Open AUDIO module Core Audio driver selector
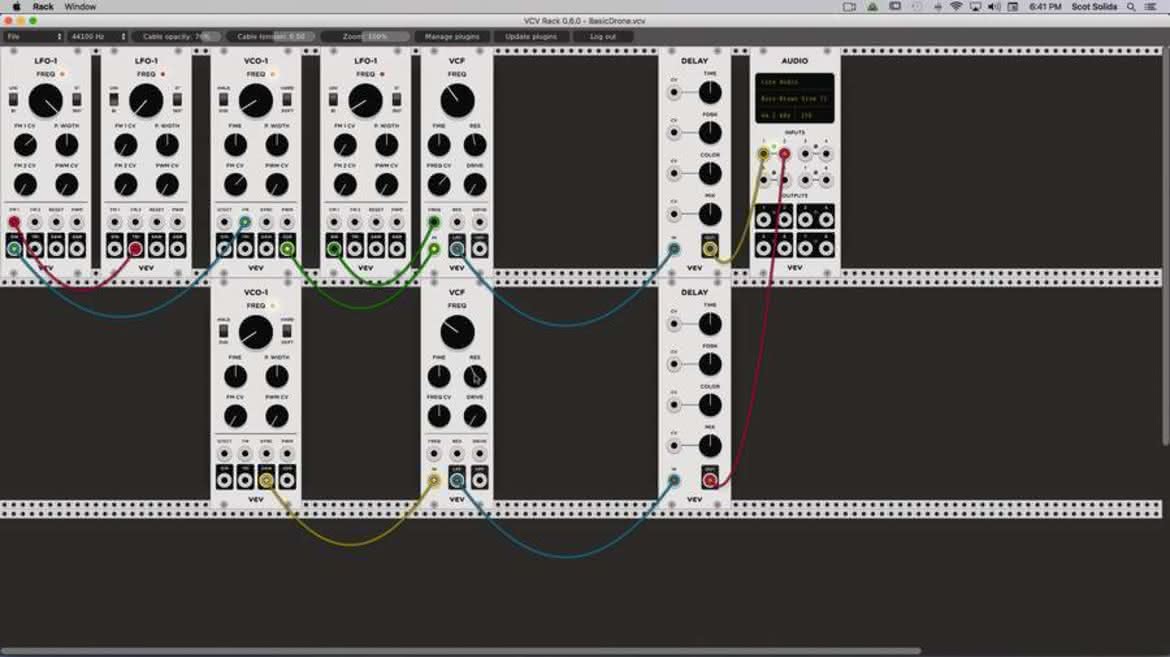The image size is (1170, 657). point(794,82)
